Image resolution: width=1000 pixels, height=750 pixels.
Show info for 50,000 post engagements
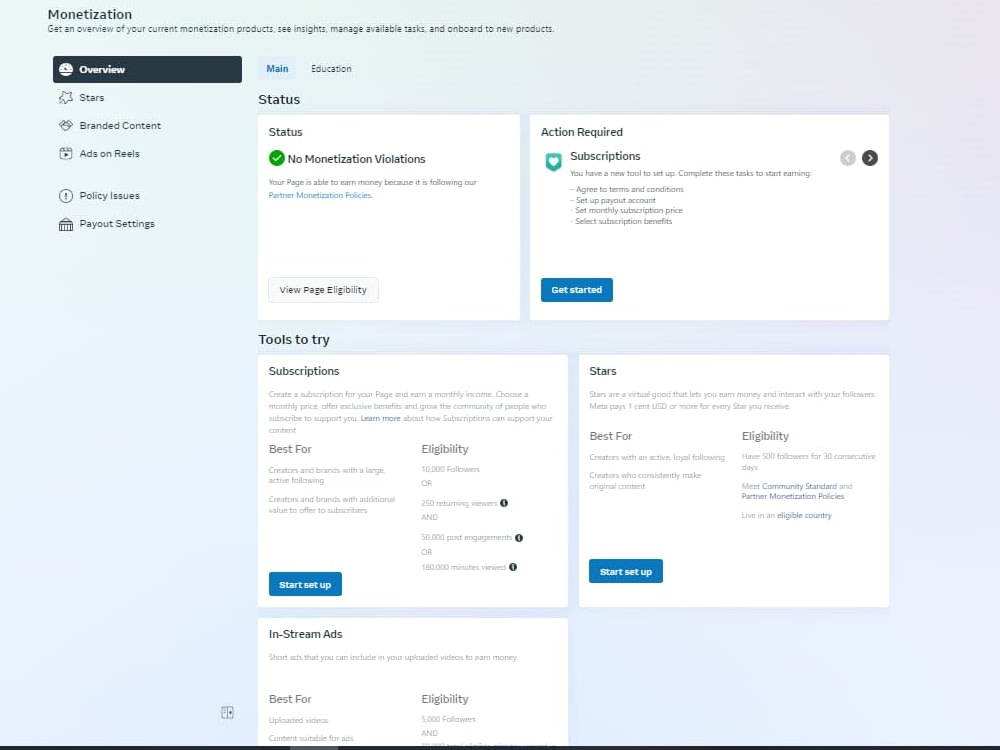[519, 538]
